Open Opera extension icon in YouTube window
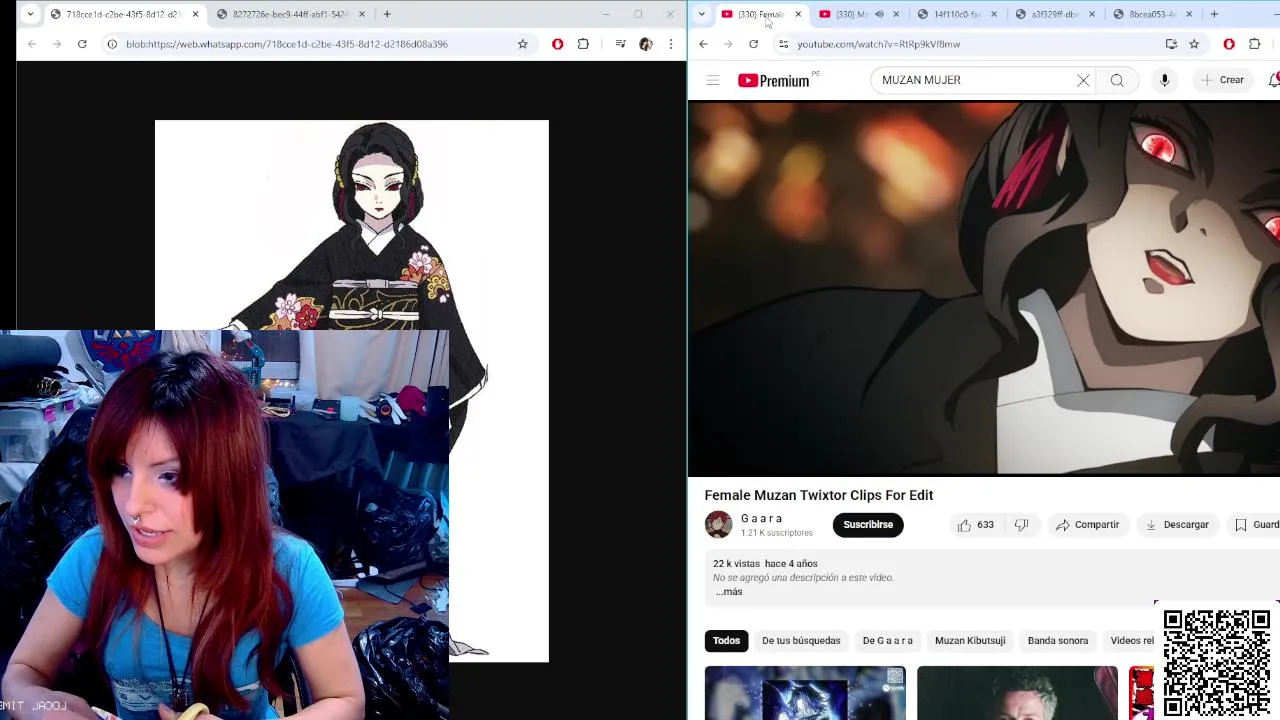 pos(1229,44)
